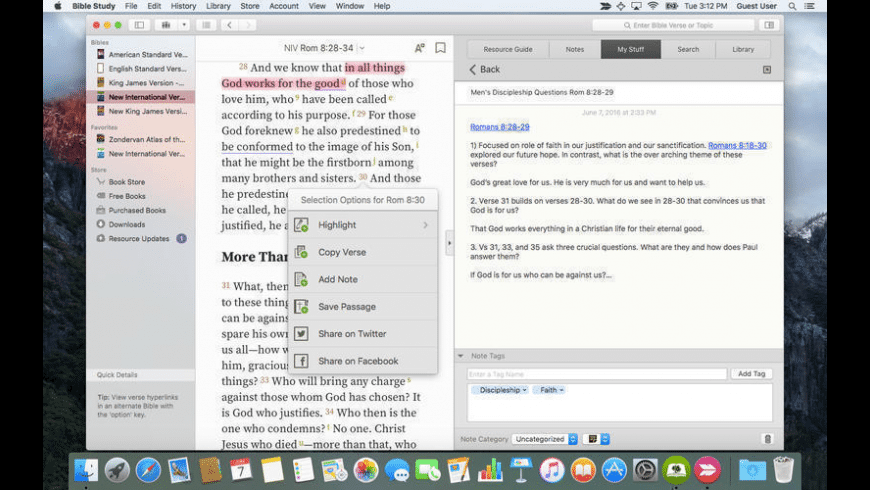The width and height of the screenshot is (870, 490).
Task: Open the History menu
Action: [183, 6]
